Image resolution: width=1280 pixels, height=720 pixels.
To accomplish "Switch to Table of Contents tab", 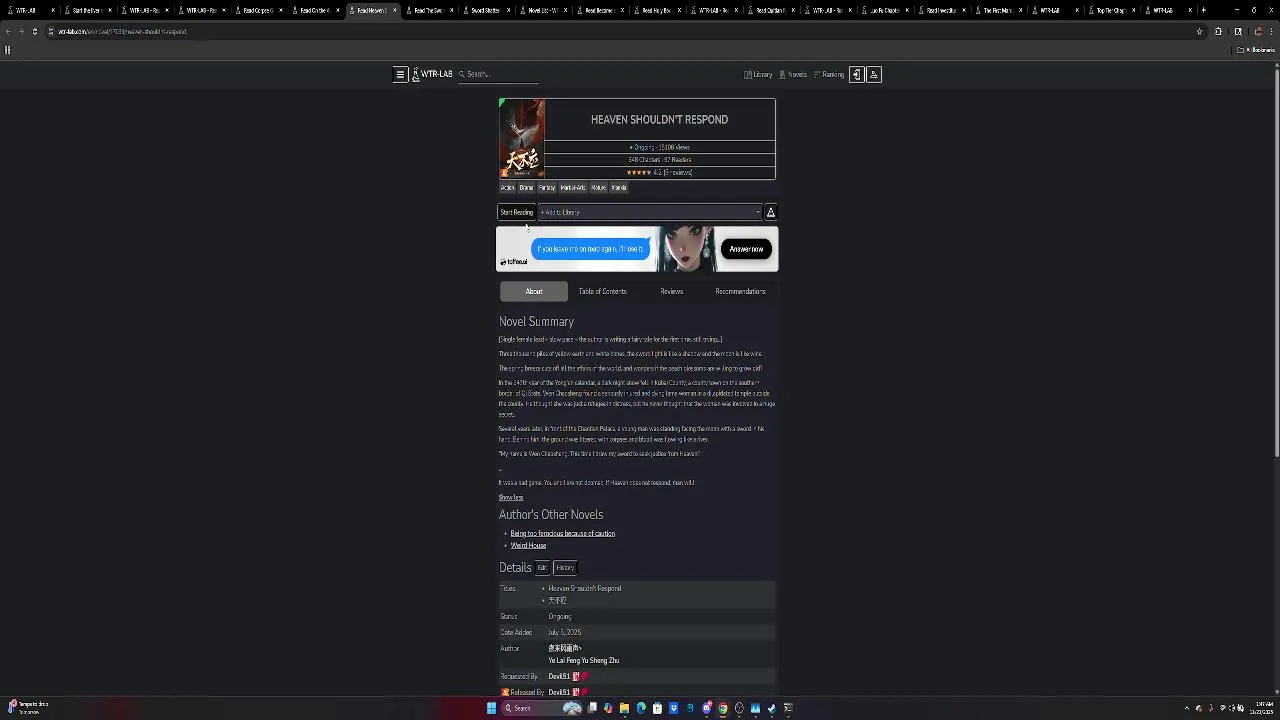I will pos(602,291).
